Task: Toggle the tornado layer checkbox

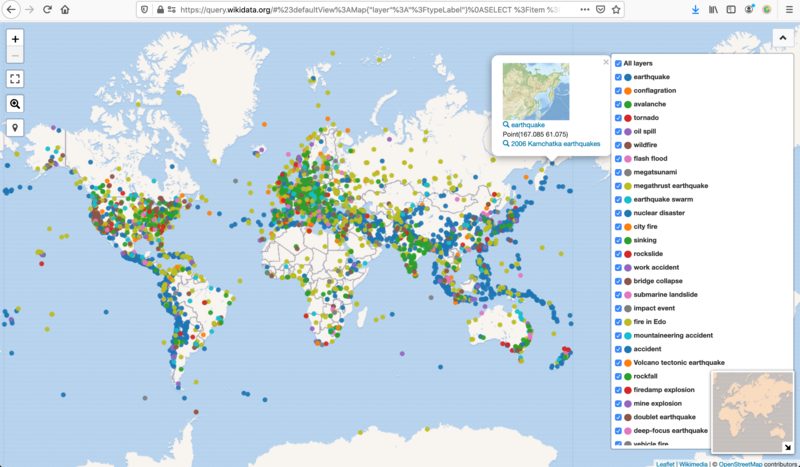Action: pos(618,118)
